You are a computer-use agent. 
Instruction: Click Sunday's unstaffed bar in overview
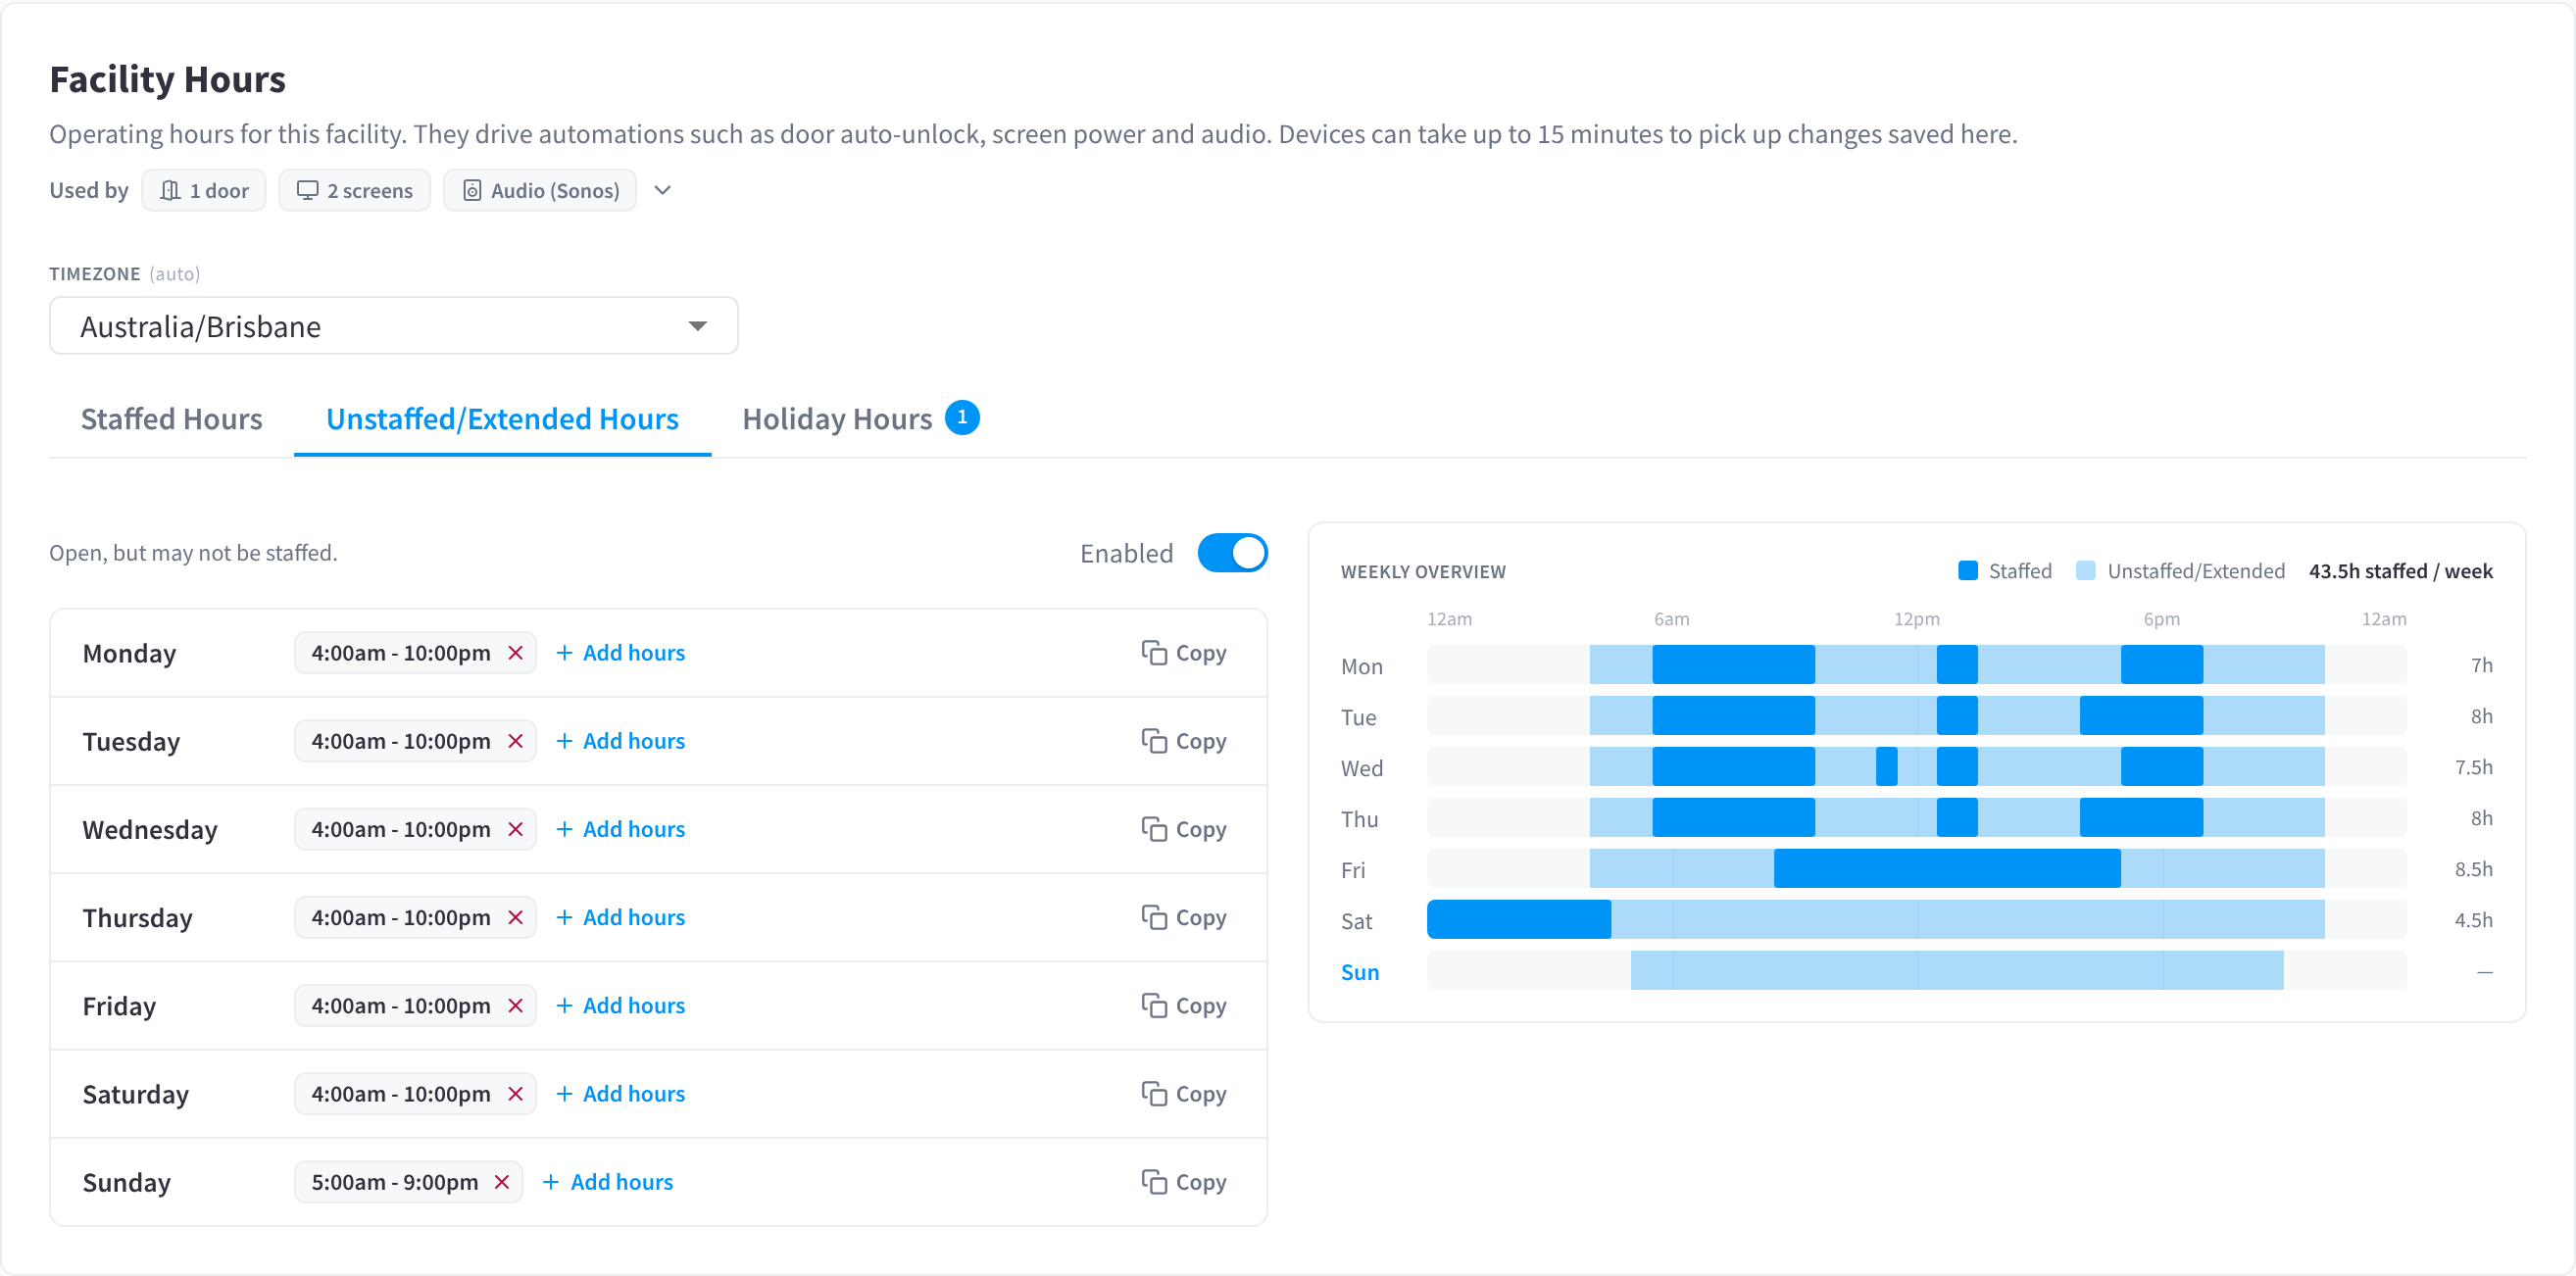click(1956, 970)
